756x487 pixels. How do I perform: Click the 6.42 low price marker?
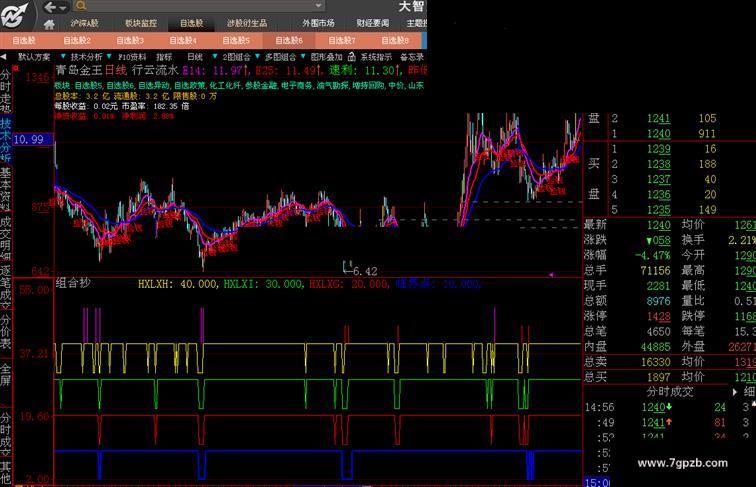pyautogui.click(x=365, y=271)
